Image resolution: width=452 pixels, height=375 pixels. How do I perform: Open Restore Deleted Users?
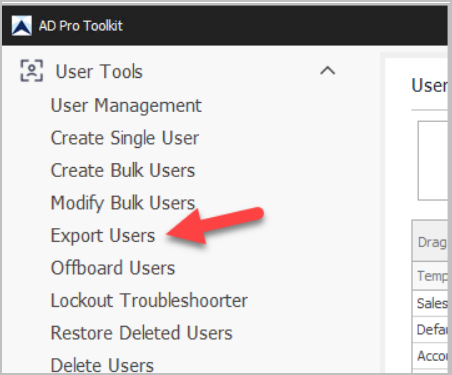pyautogui.click(x=141, y=333)
